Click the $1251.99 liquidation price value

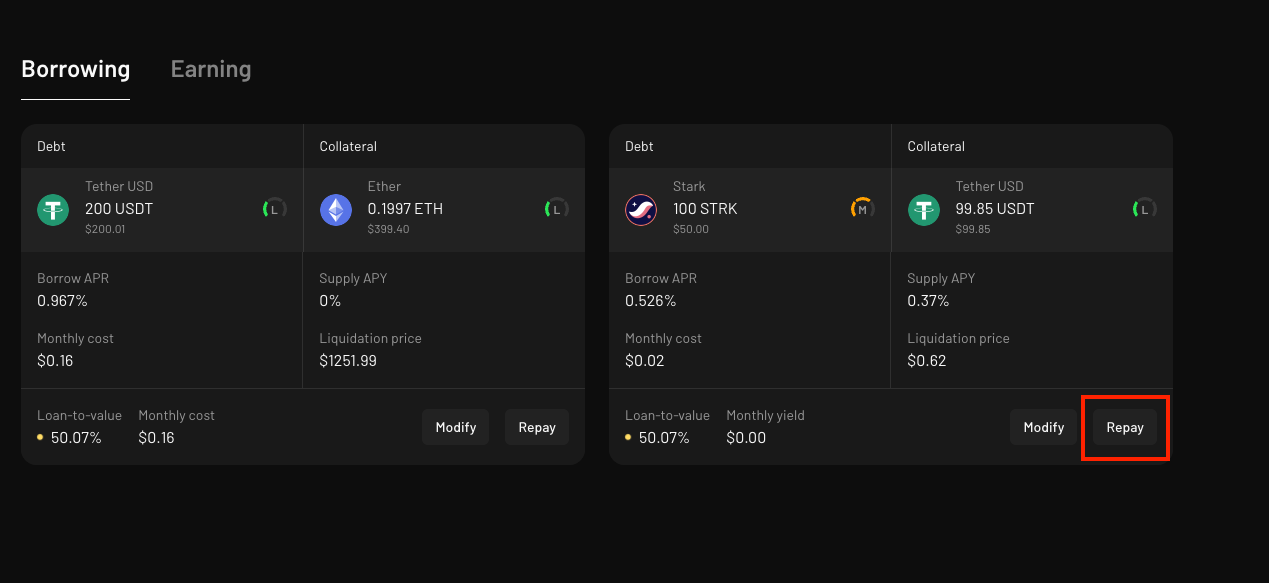point(348,361)
